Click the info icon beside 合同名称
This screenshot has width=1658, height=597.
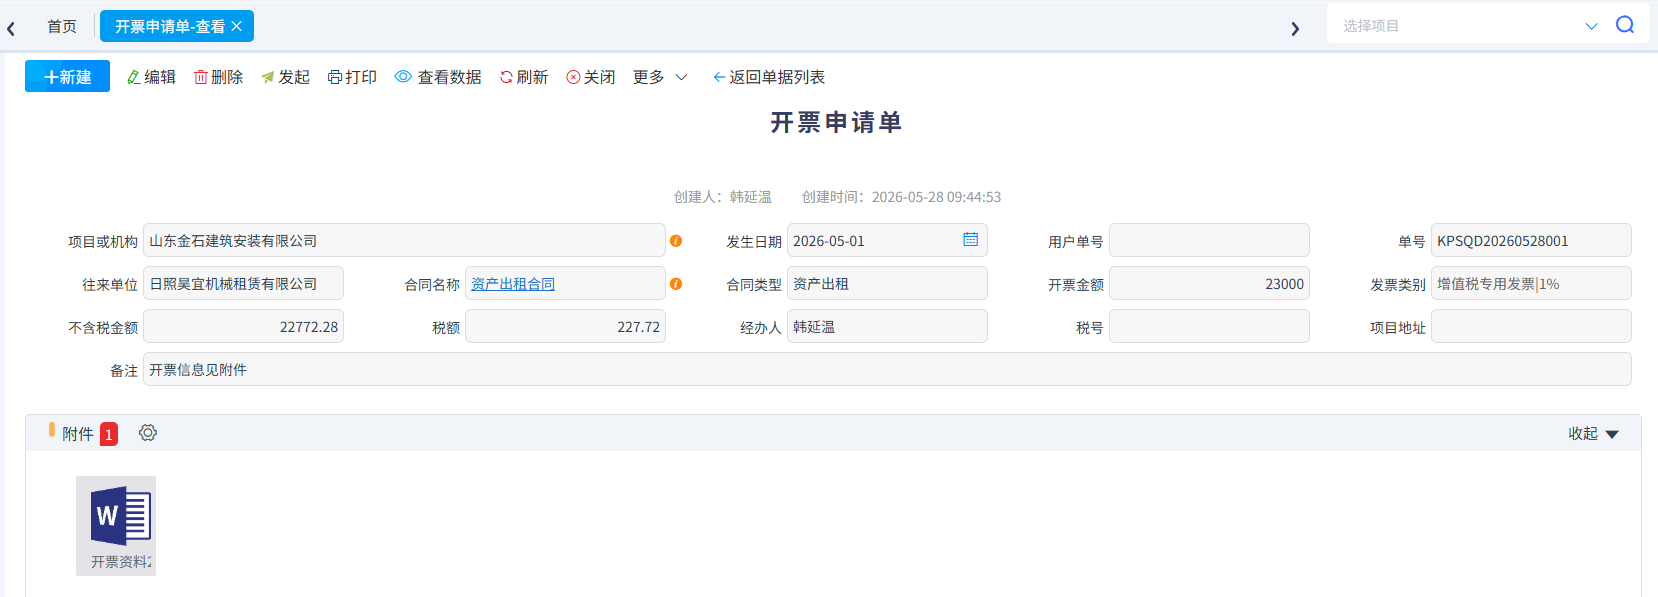676,284
